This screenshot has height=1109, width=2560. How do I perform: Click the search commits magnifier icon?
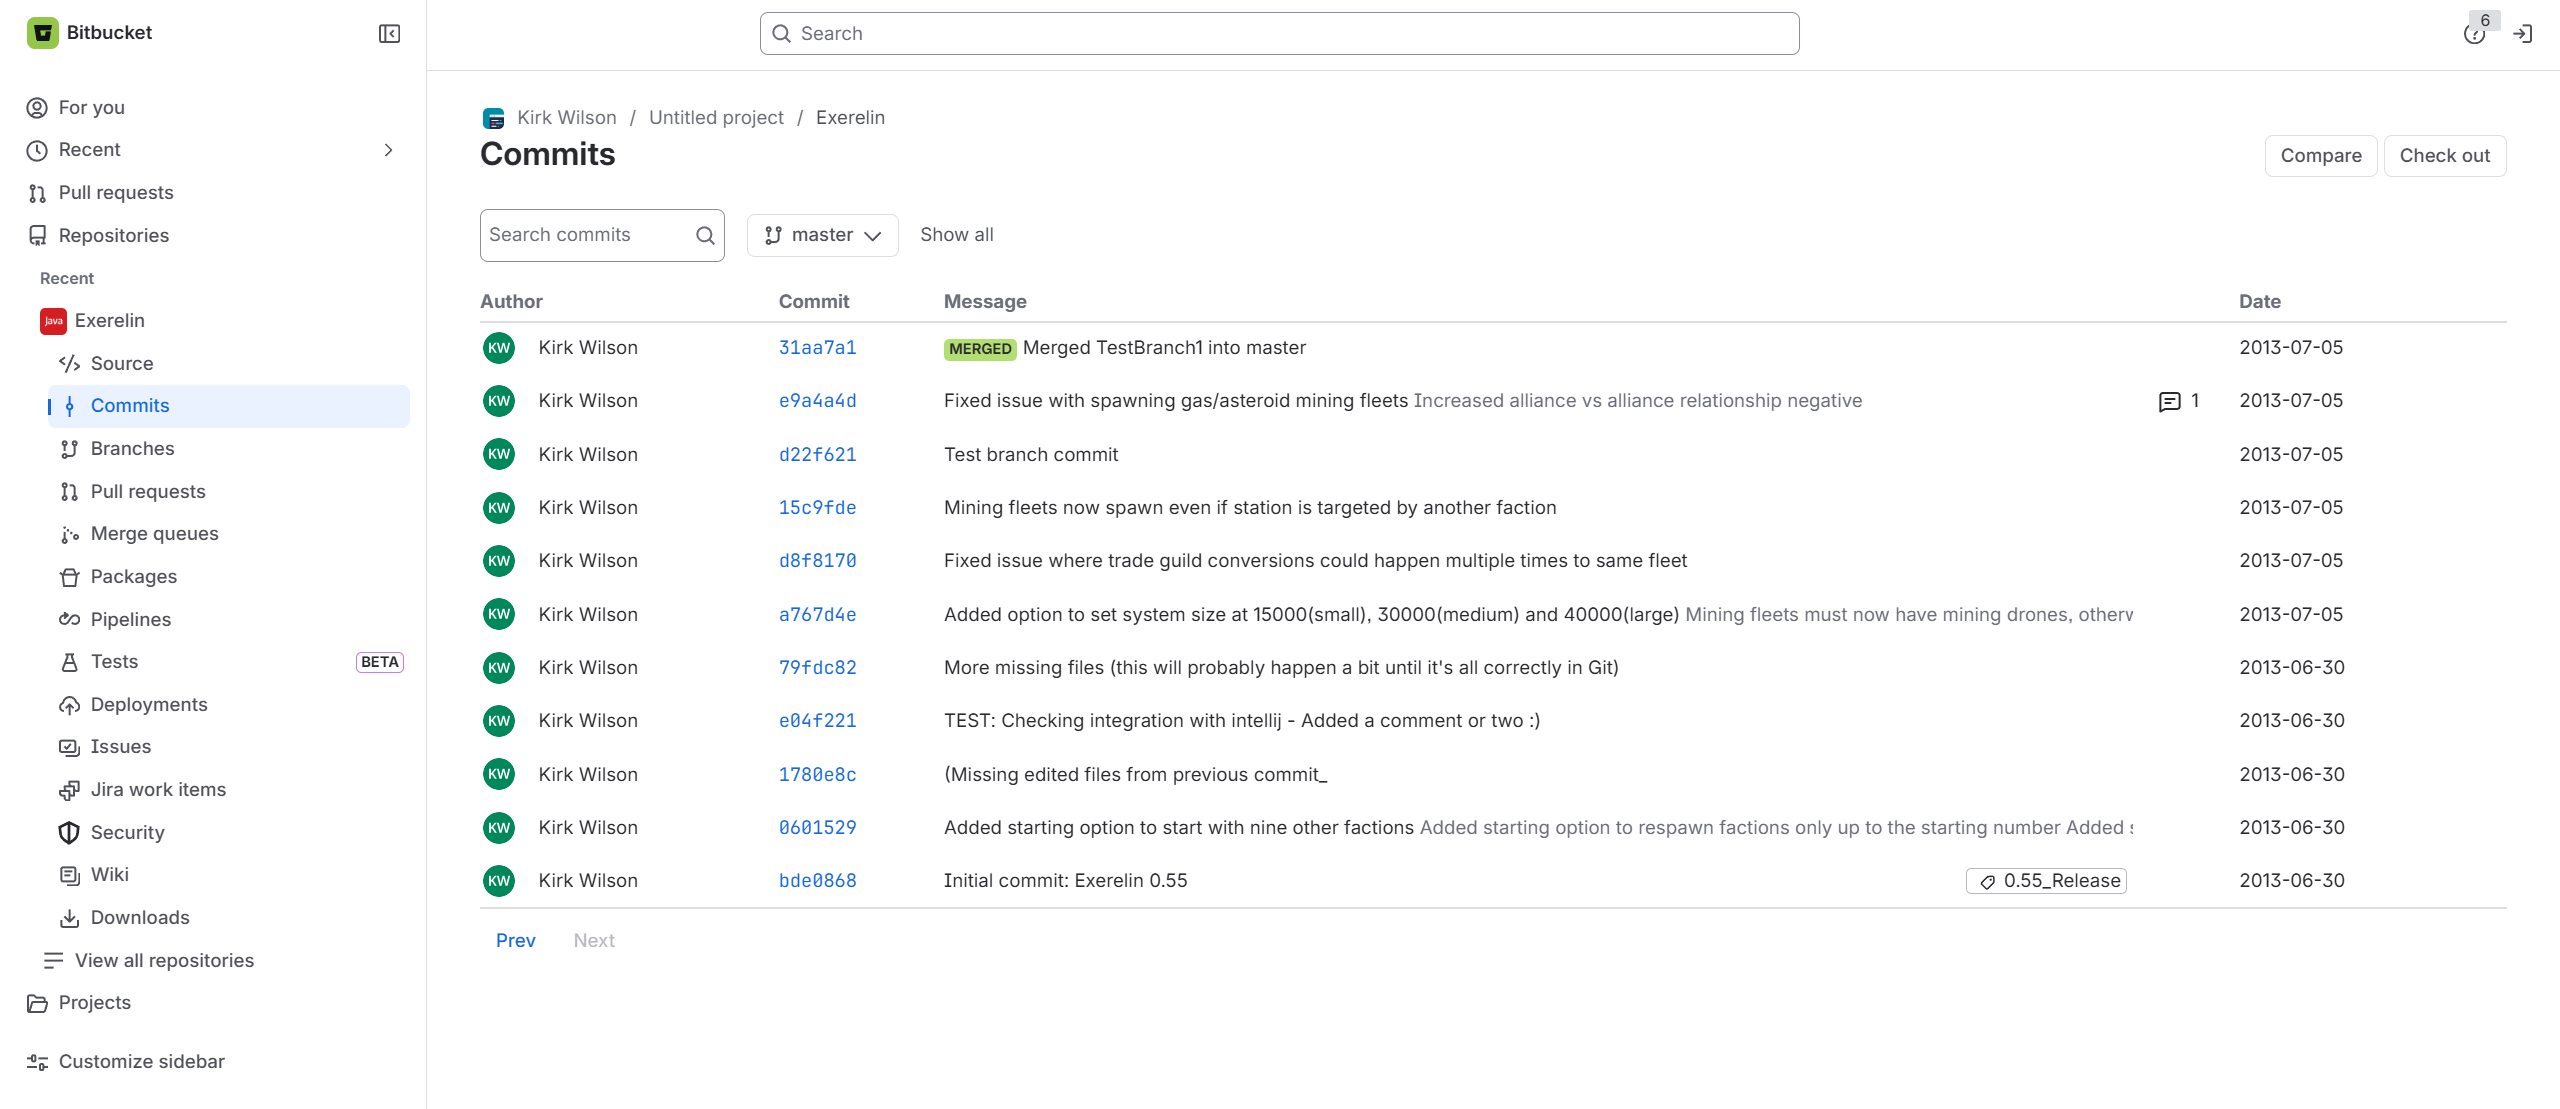(x=705, y=235)
